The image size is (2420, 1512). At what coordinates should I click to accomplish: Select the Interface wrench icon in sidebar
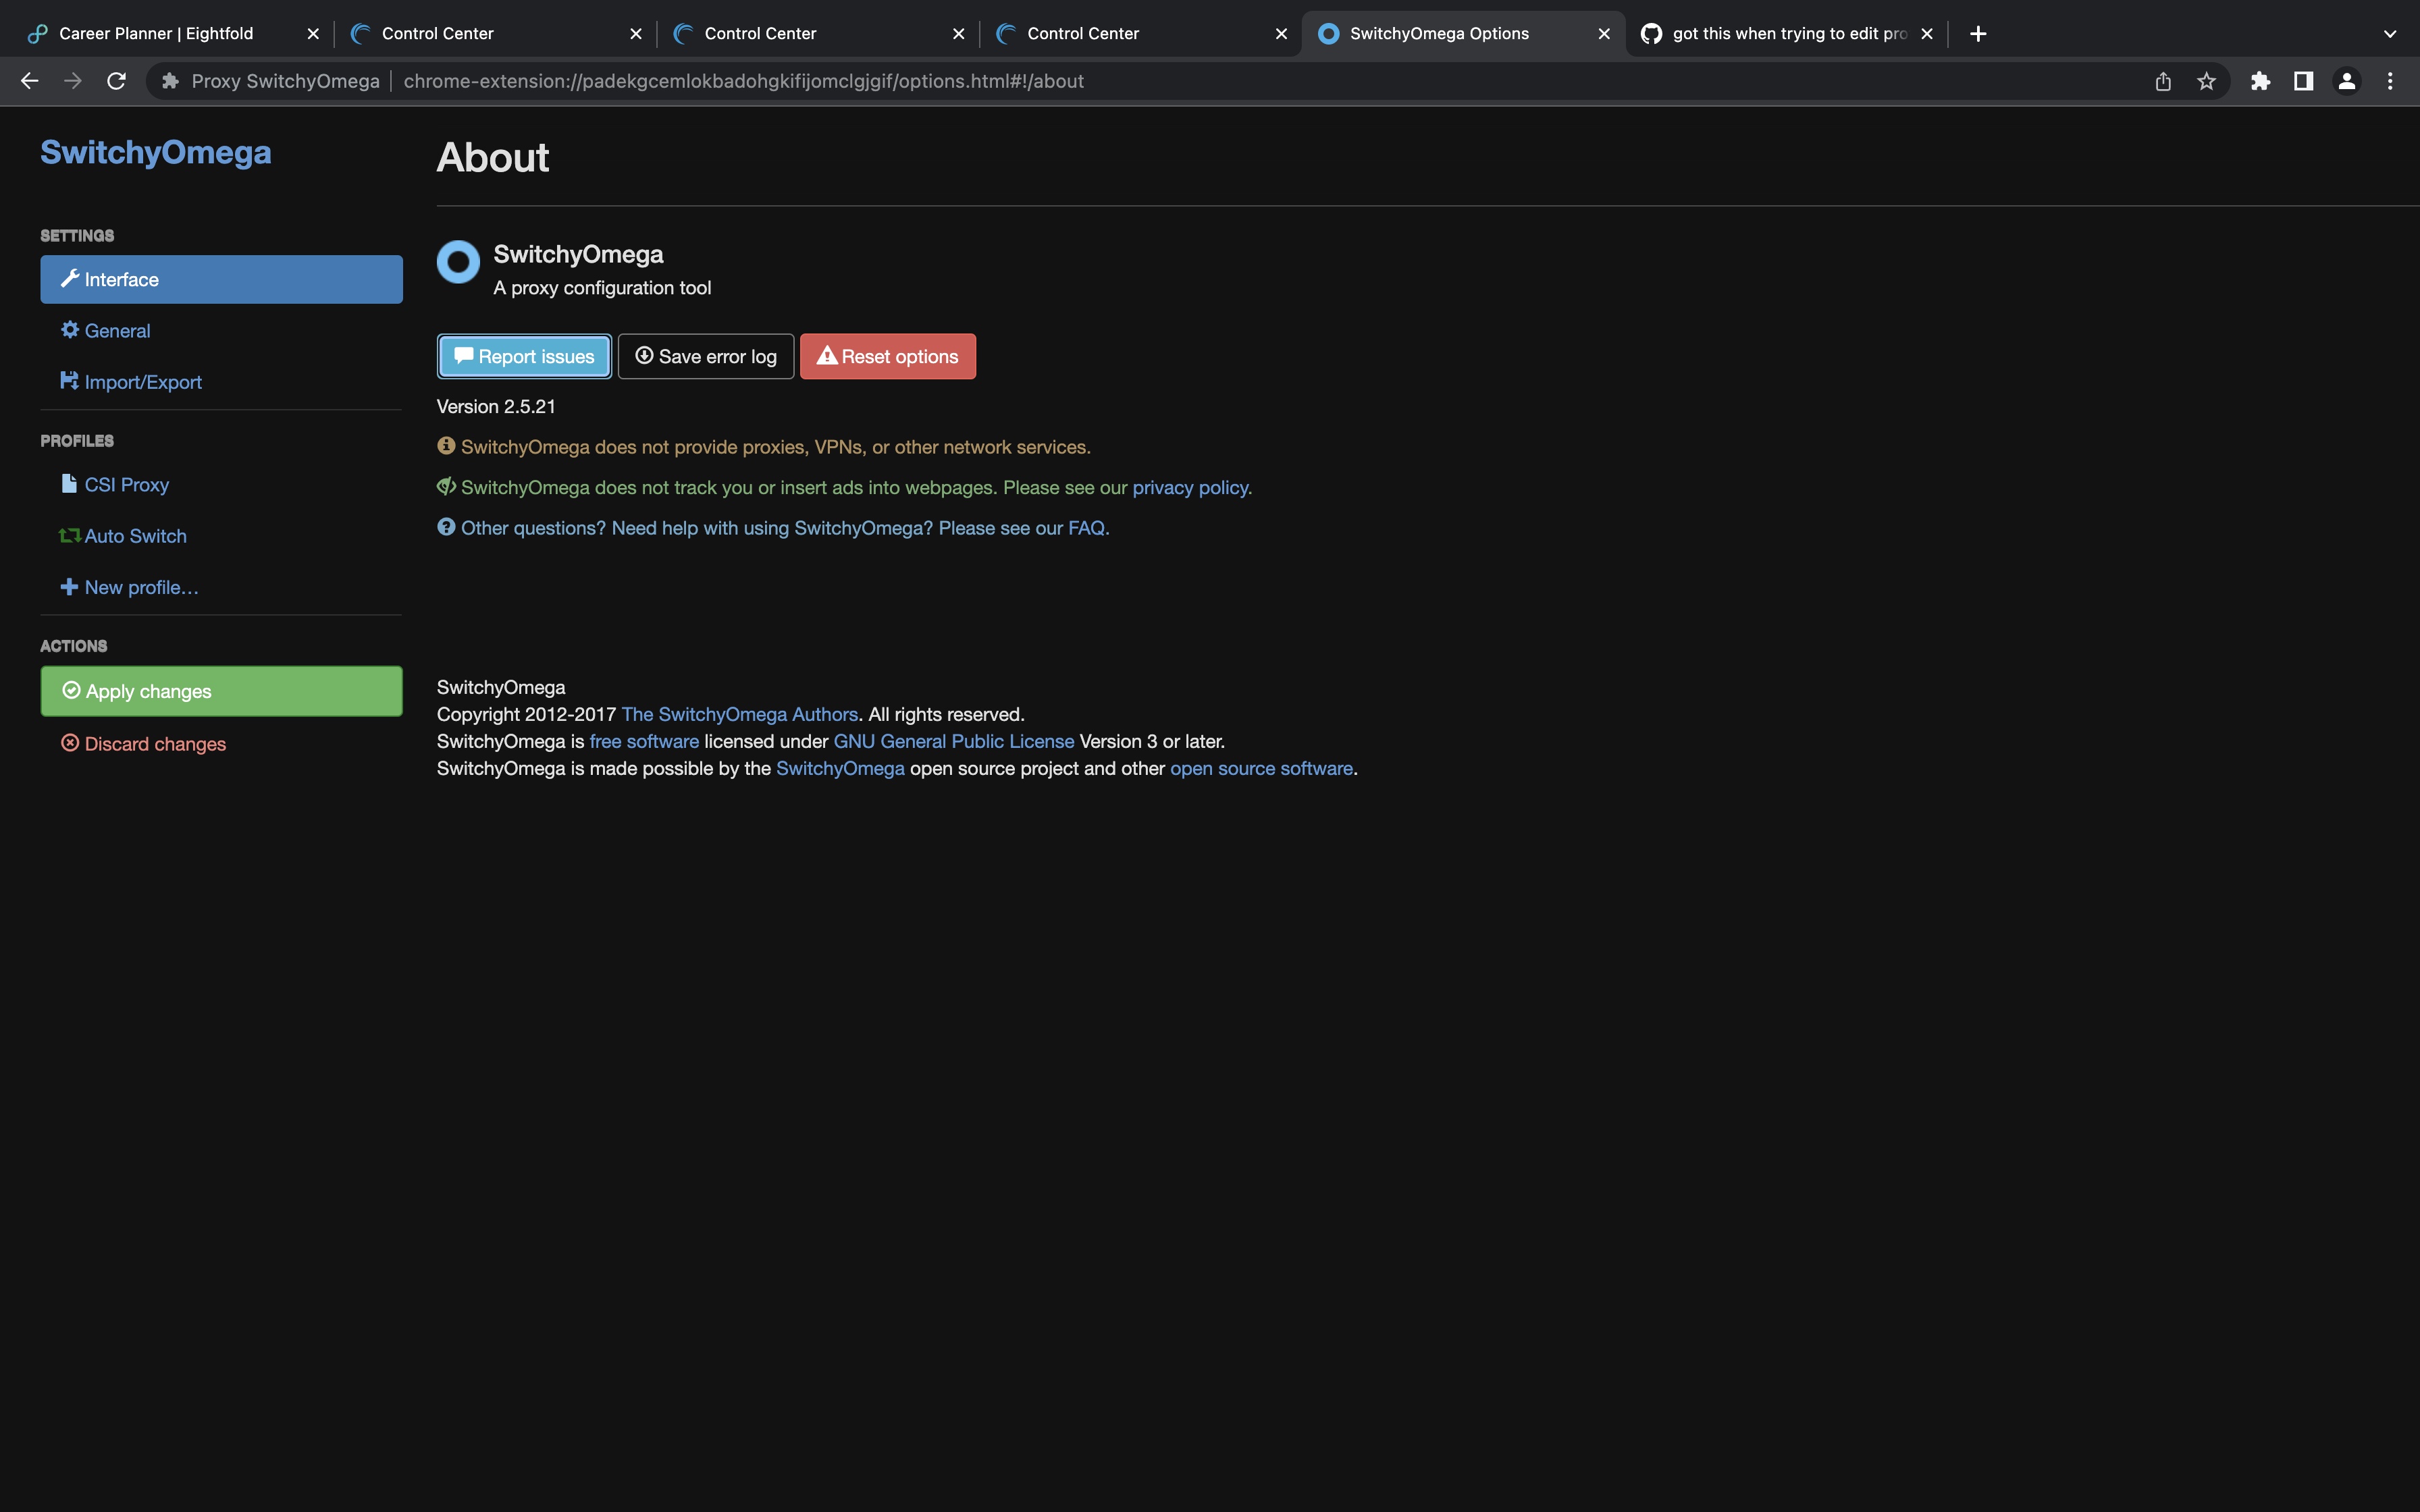coord(70,279)
